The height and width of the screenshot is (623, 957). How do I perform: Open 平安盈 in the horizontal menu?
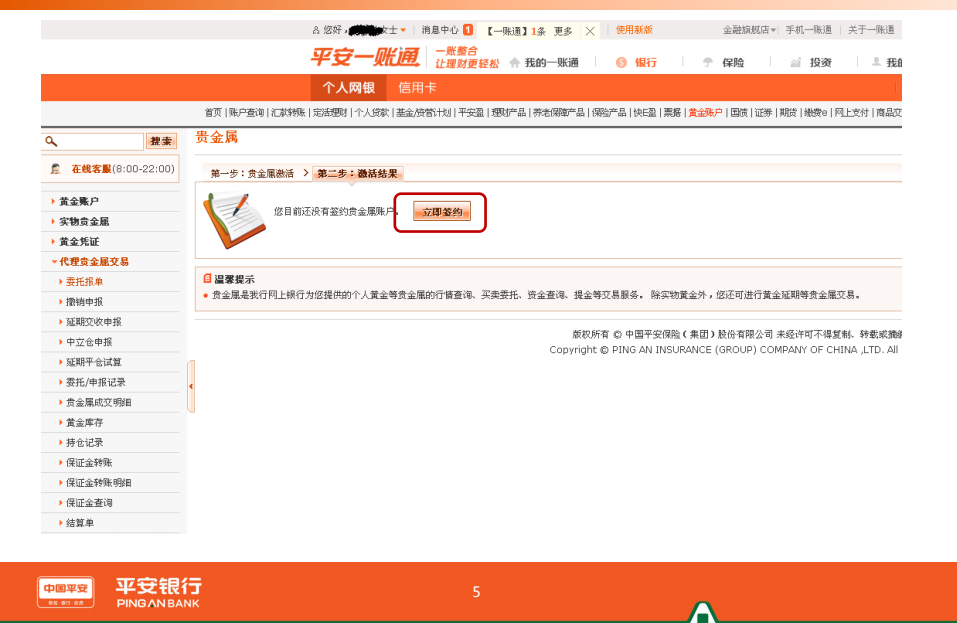point(471,112)
